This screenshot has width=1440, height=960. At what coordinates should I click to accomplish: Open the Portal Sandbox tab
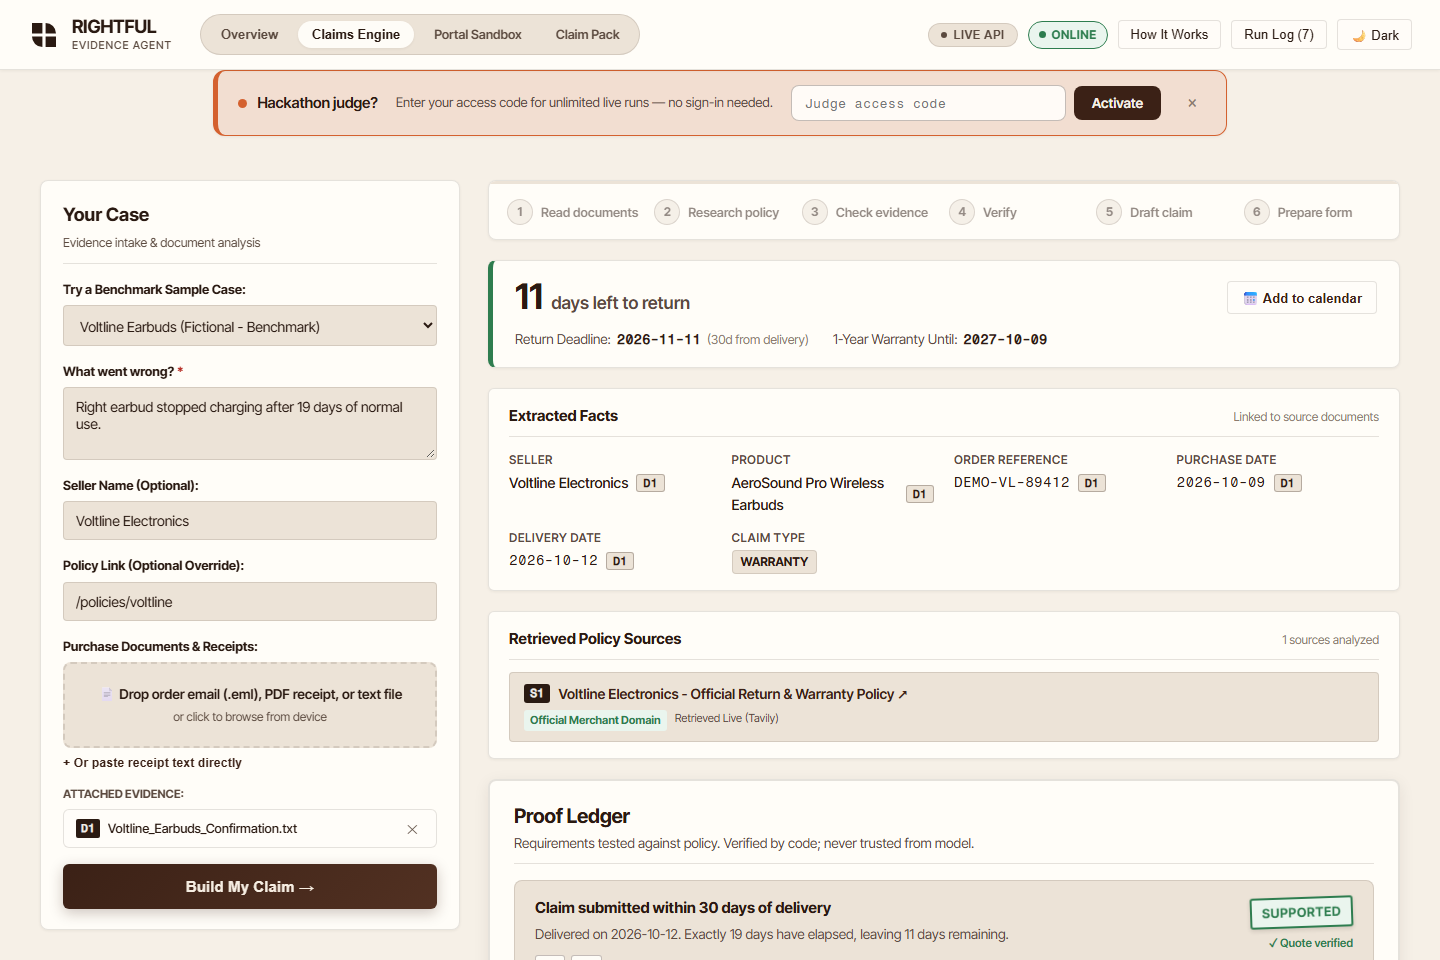pyautogui.click(x=478, y=35)
